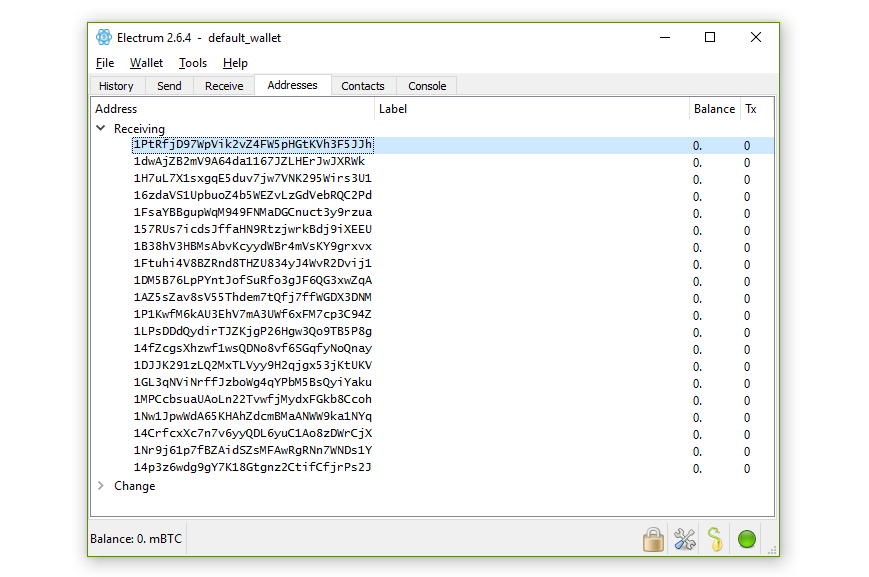Viewport: 869px width, 577px height.
Task: Select address 1H7uL7X1sxgqE5duv7jw7VNK295Wirs3U1
Action: click(253, 178)
